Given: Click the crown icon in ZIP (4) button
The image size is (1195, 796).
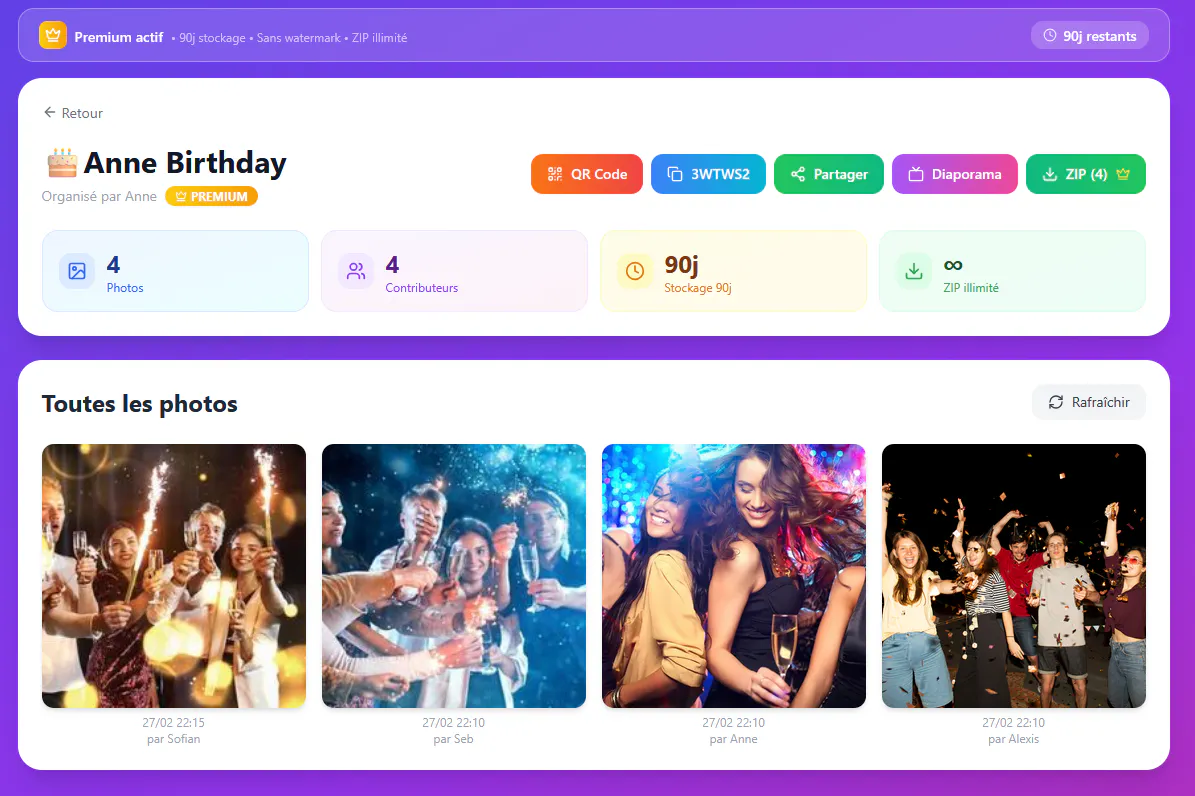Looking at the screenshot, I should tap(1123, 174).
